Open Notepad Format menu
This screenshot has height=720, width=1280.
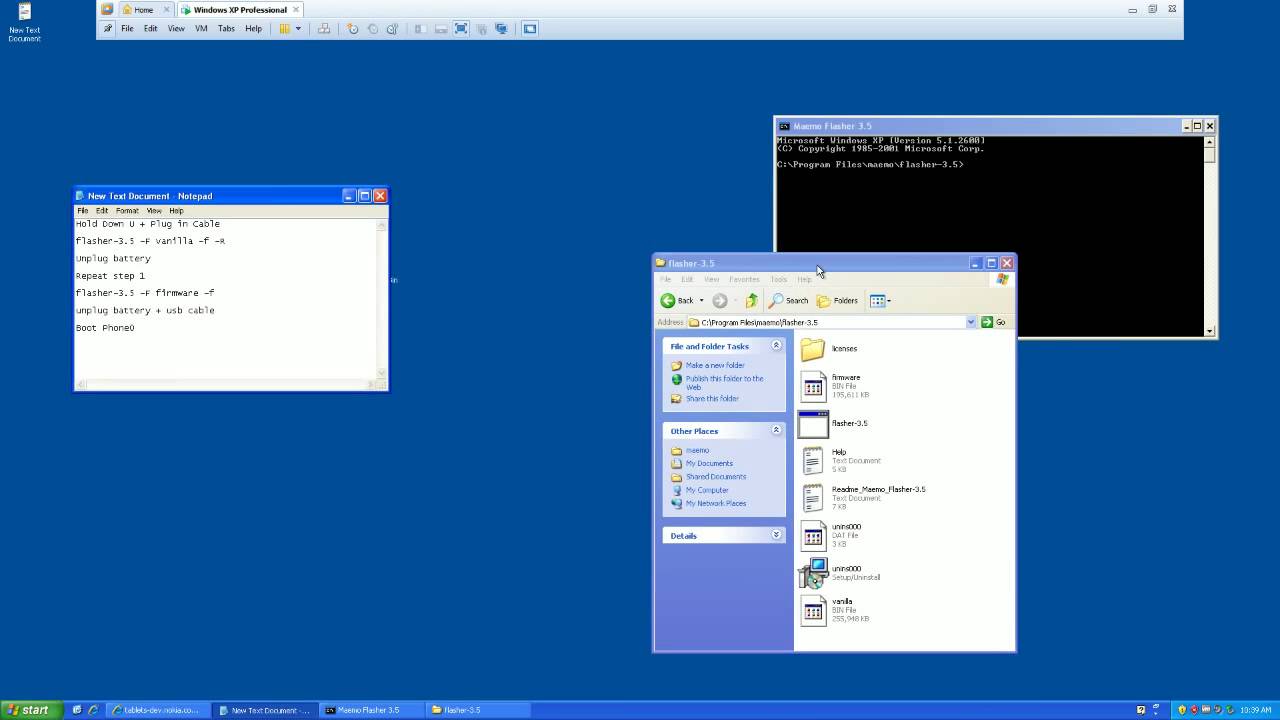[x=127, y=211]
